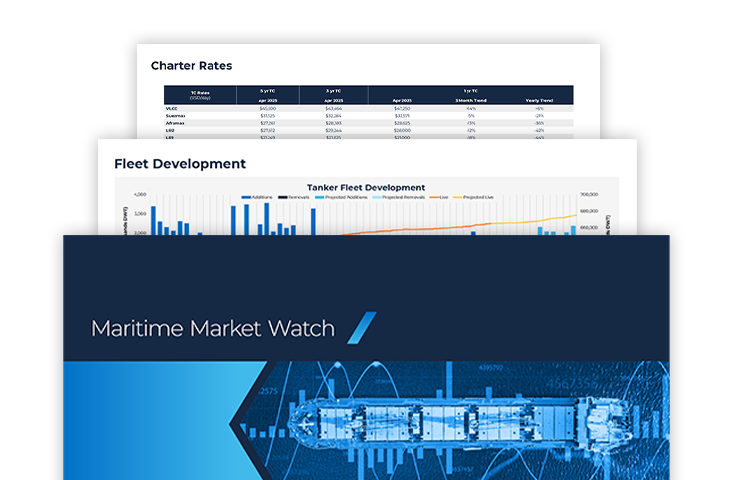Click the Fleet Development heading
This screenshot has width=734, height=480.
179,163
